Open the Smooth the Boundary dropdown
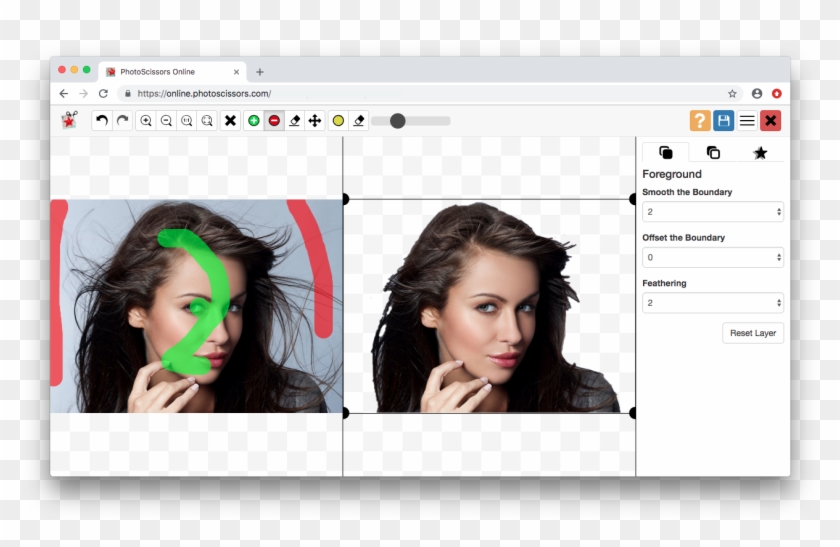Image resolution: width=840 pixels, height=547 pixels. (x=712, y=212)
